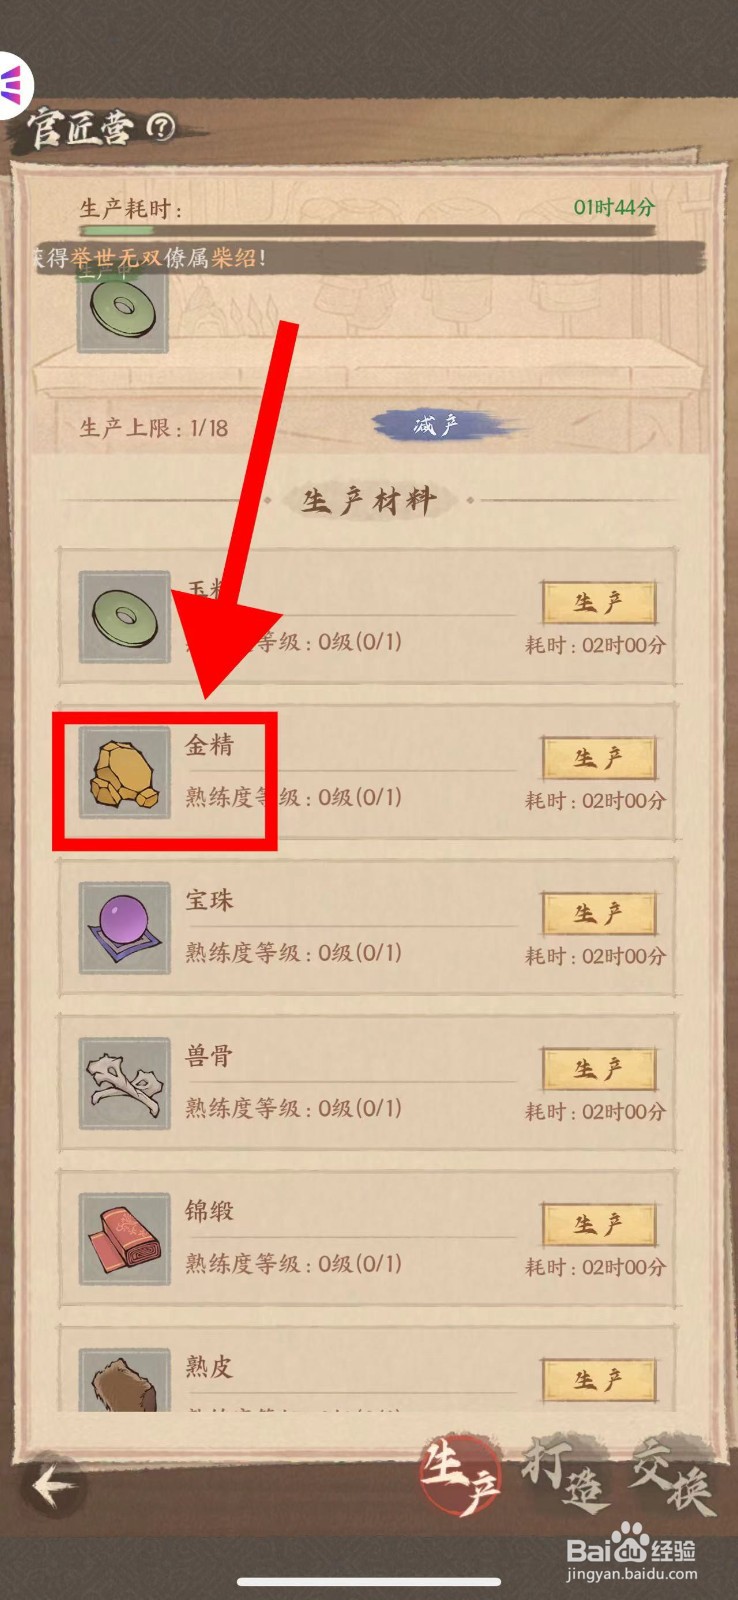Tap the green production time progress bar

coord(368,231)
